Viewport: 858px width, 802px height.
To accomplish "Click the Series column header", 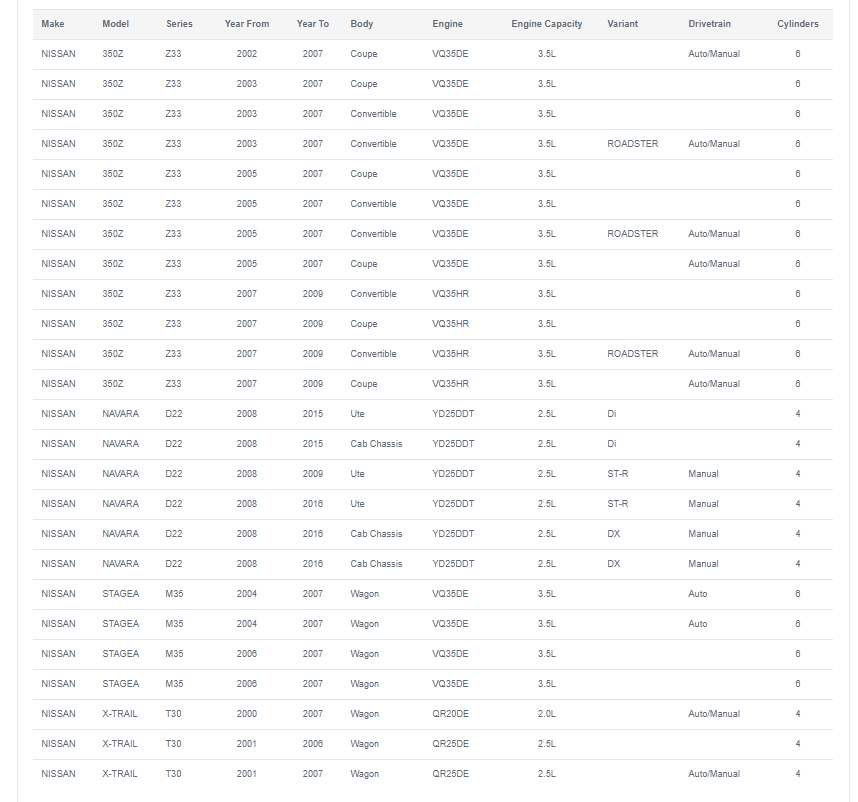I will click(x=179, y=24).
